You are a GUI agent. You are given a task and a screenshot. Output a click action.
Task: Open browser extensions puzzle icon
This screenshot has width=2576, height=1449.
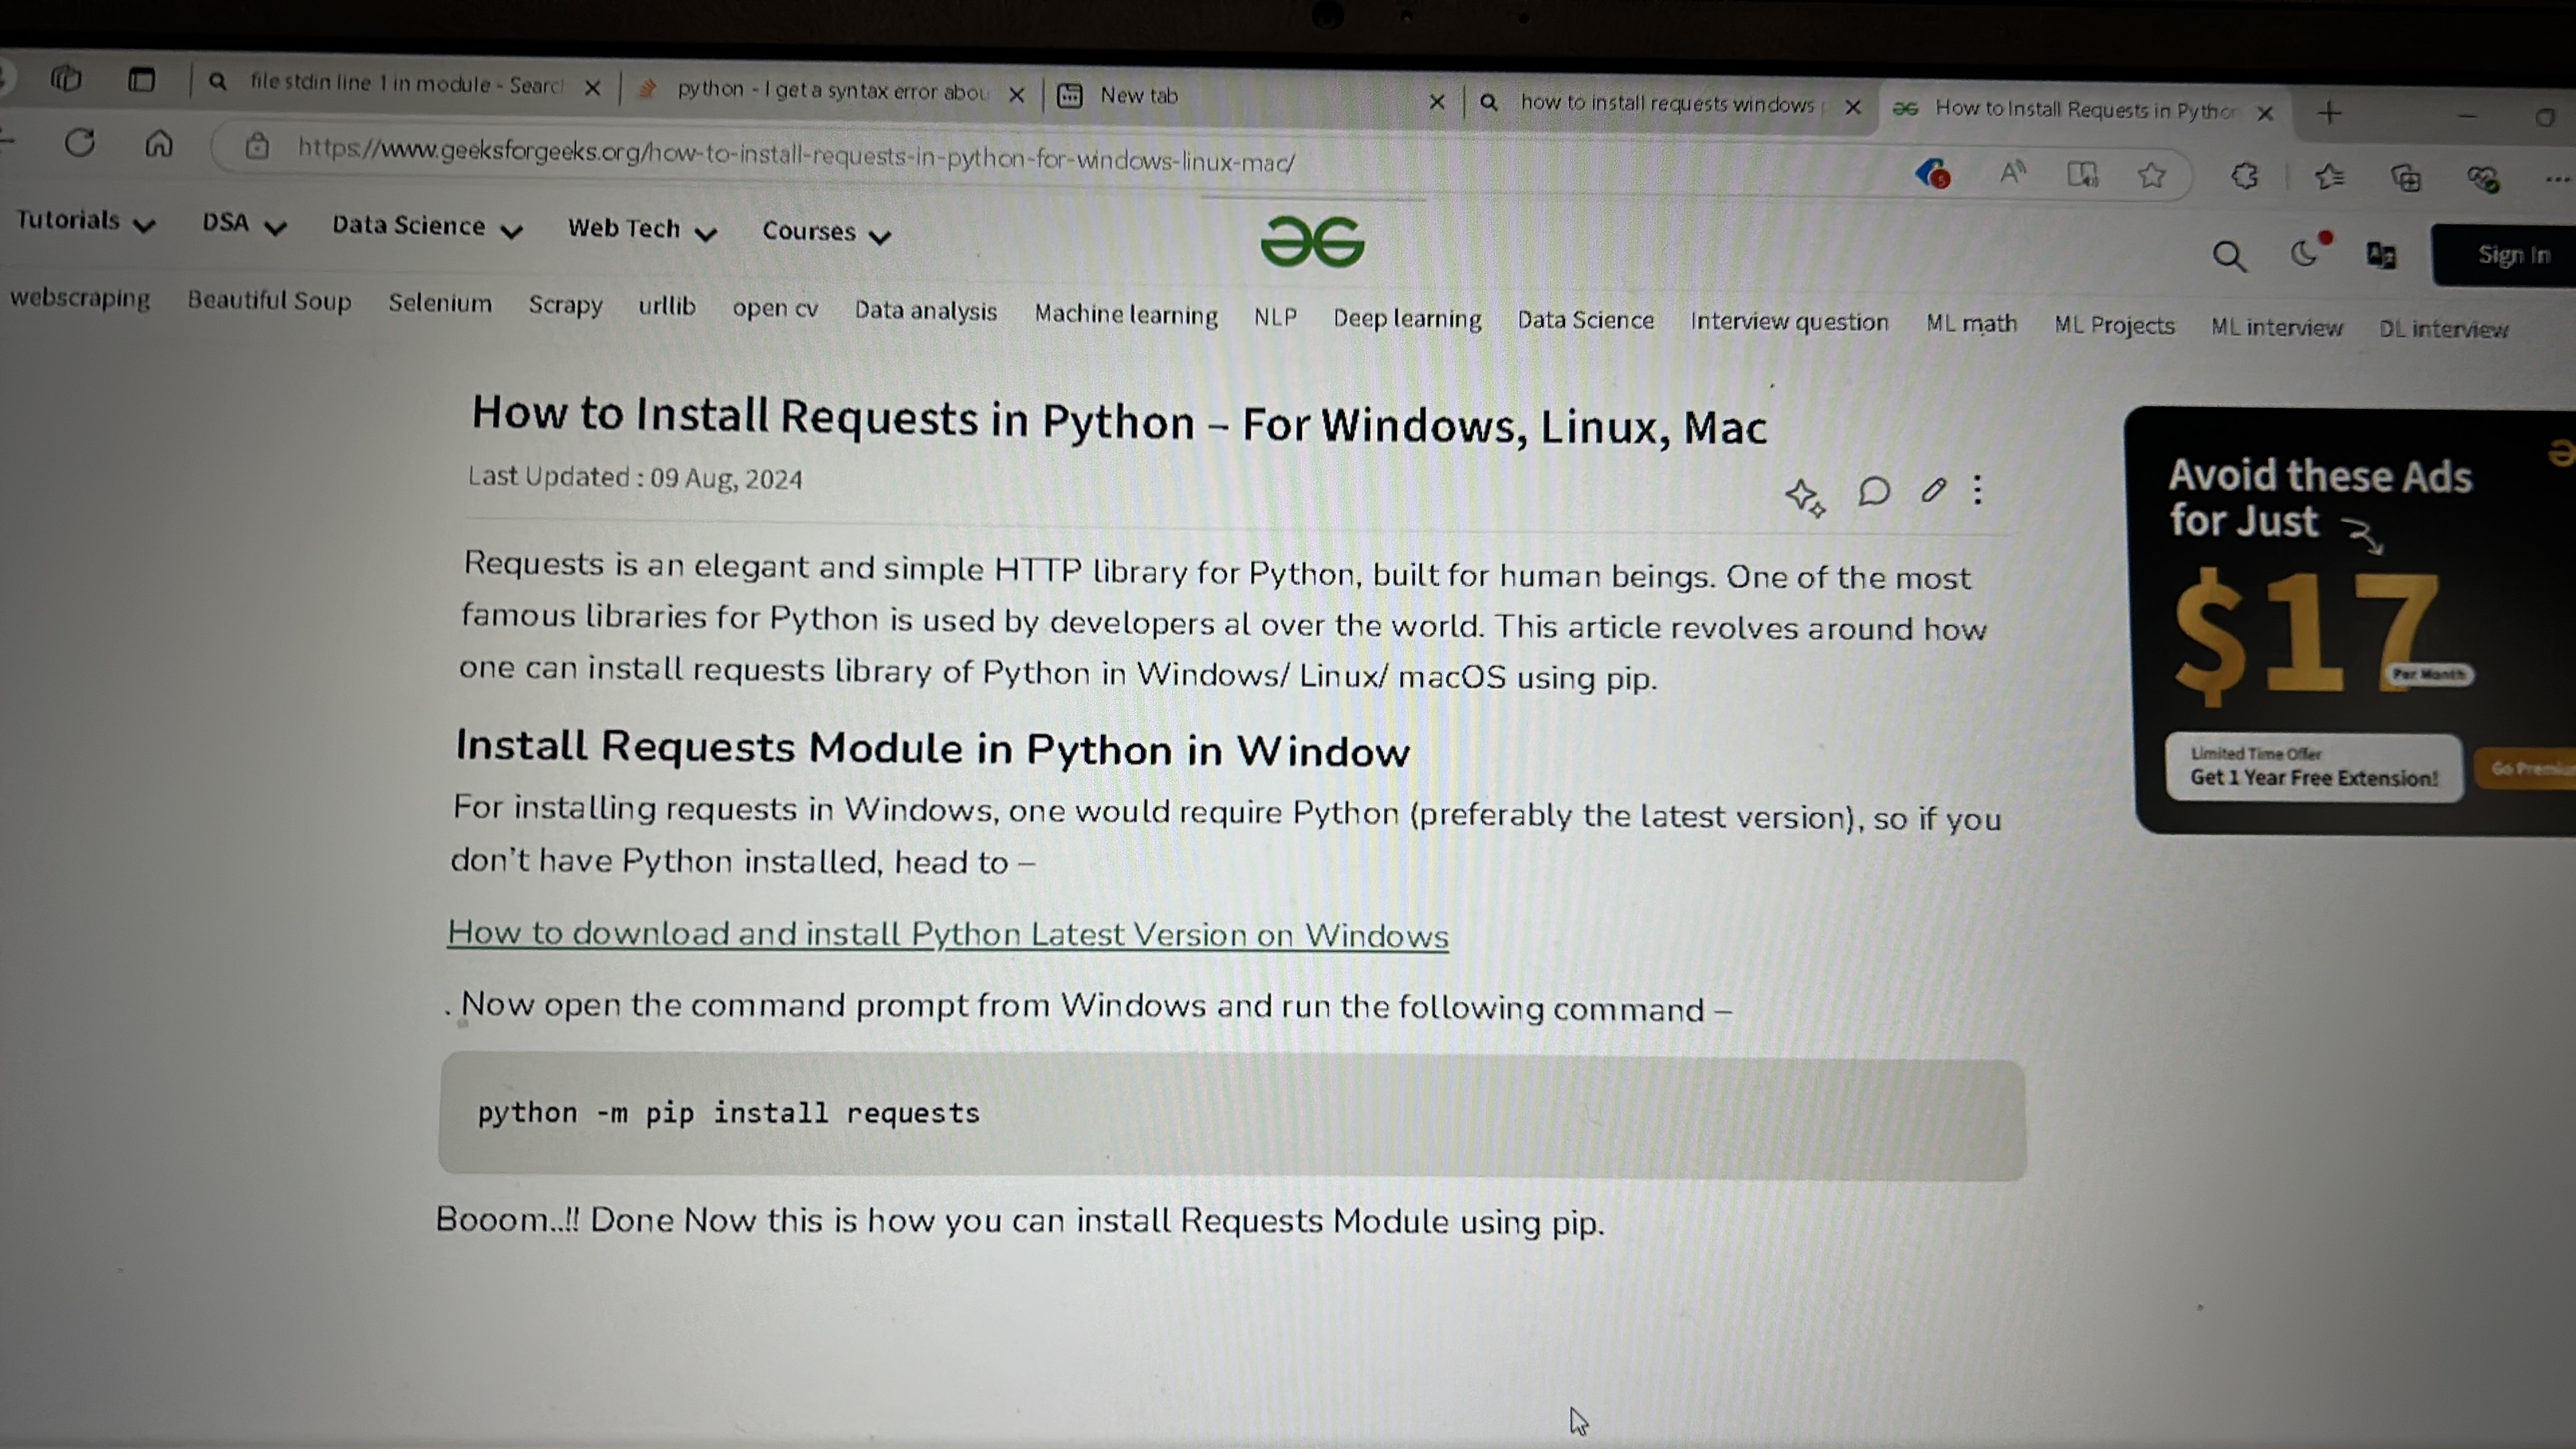[x=2244, y=177]
